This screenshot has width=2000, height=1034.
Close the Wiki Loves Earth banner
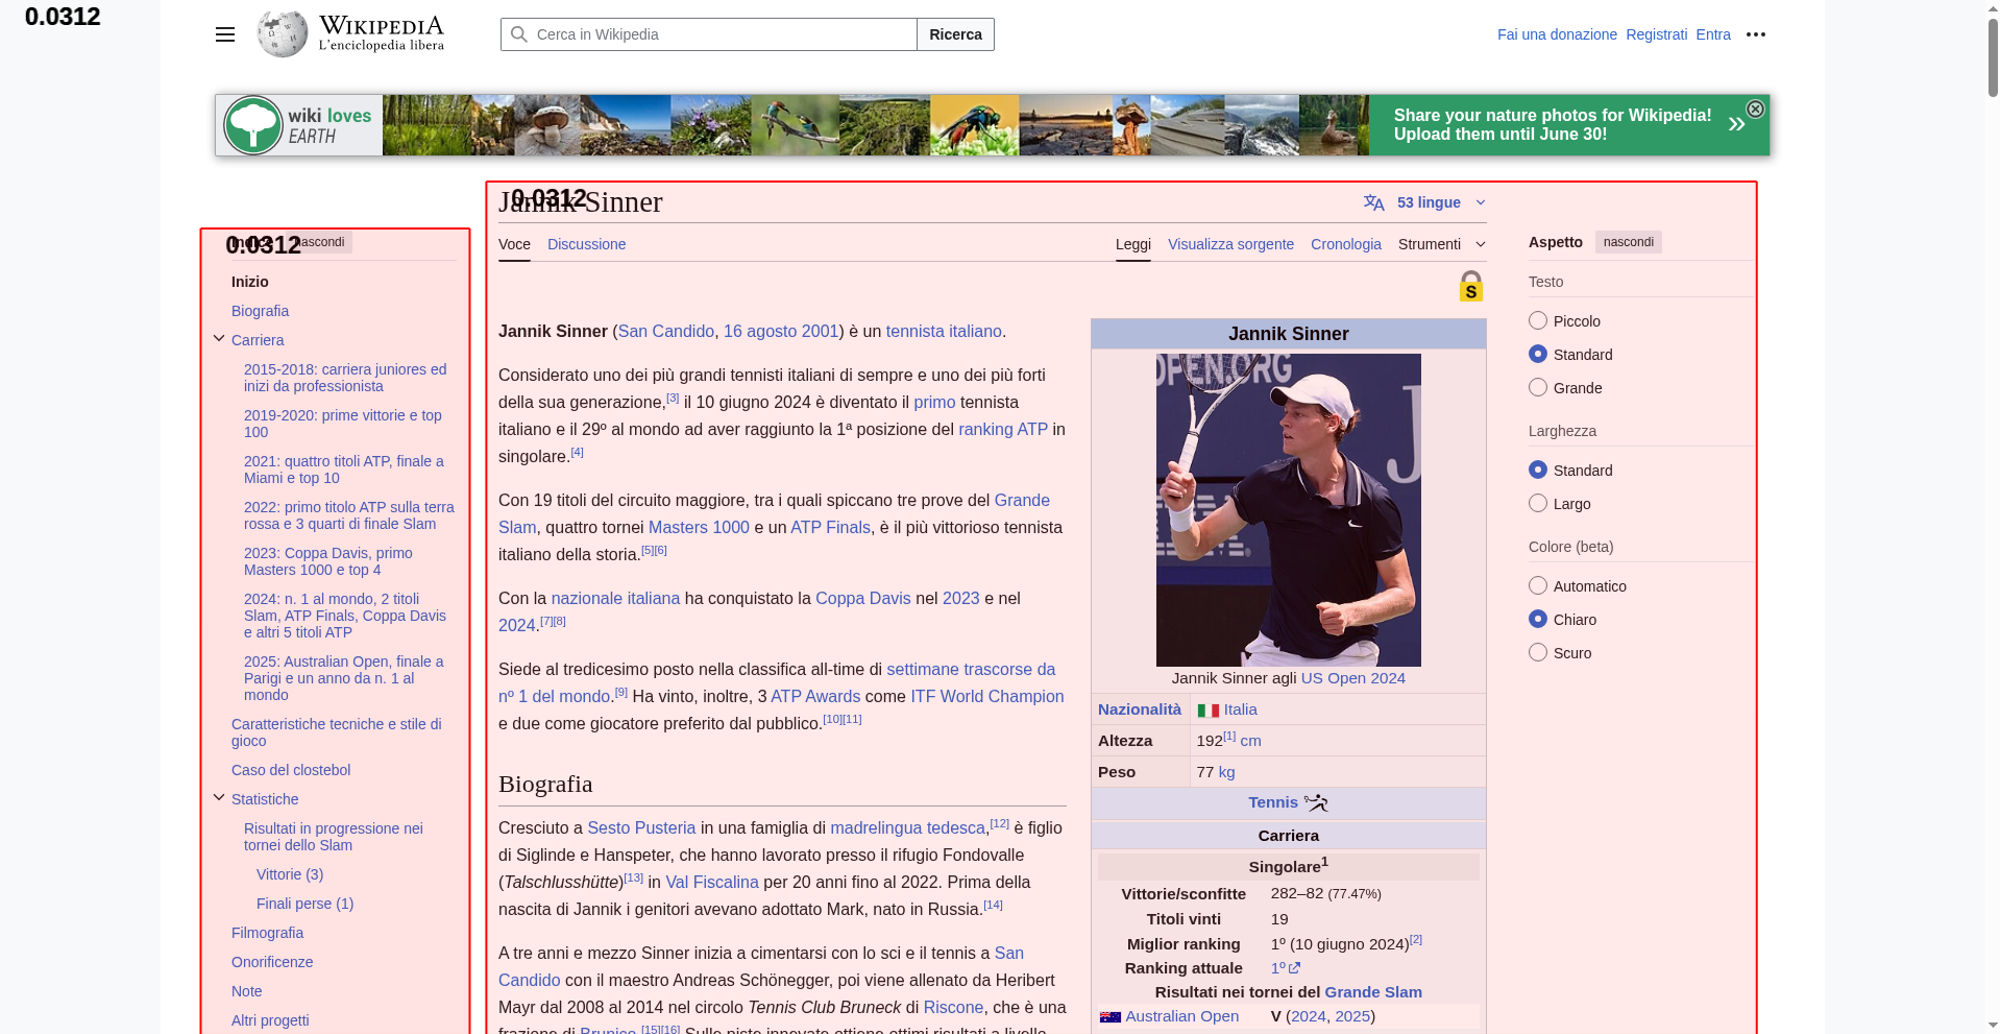(1755, 109)
